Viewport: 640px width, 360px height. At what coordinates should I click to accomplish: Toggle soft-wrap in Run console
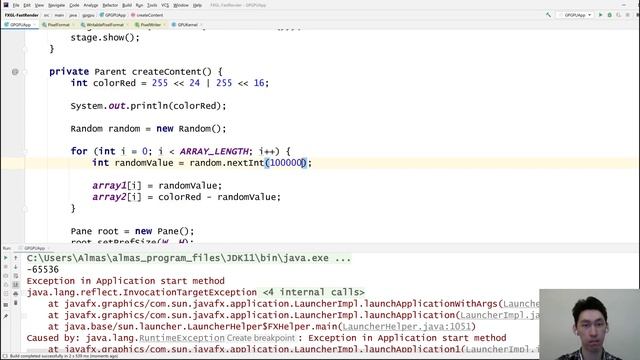(16, 276)
